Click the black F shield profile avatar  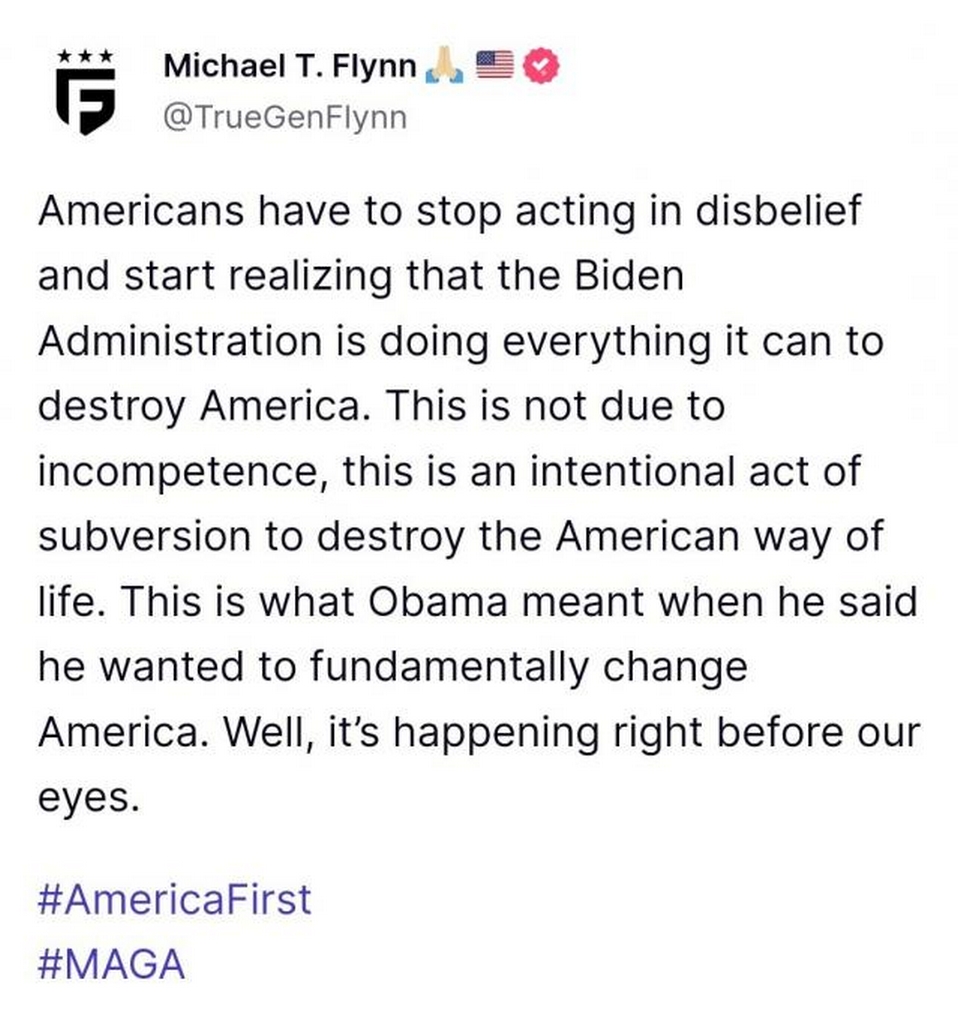pos(86,101)
